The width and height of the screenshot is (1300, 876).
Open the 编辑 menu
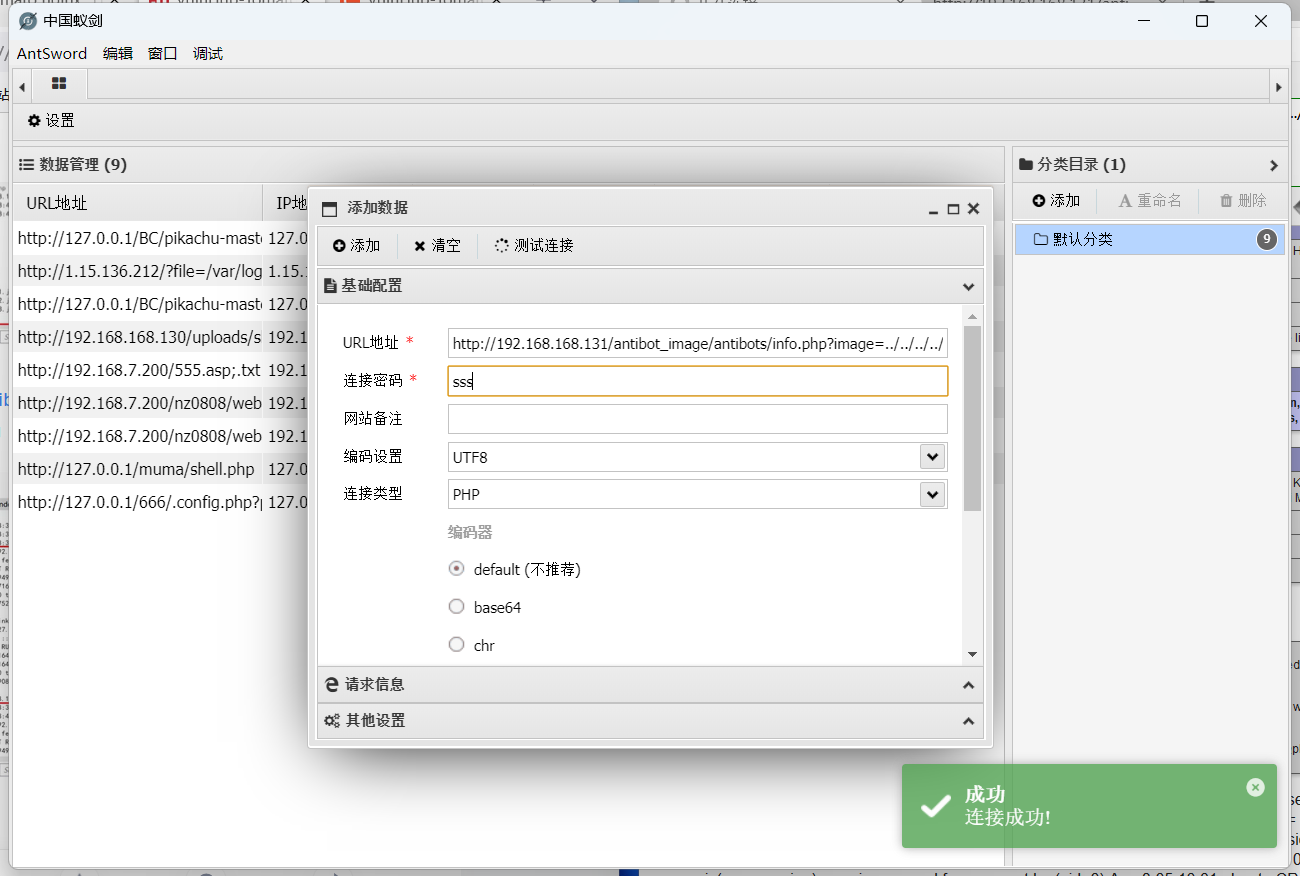(x=118, y=54)
